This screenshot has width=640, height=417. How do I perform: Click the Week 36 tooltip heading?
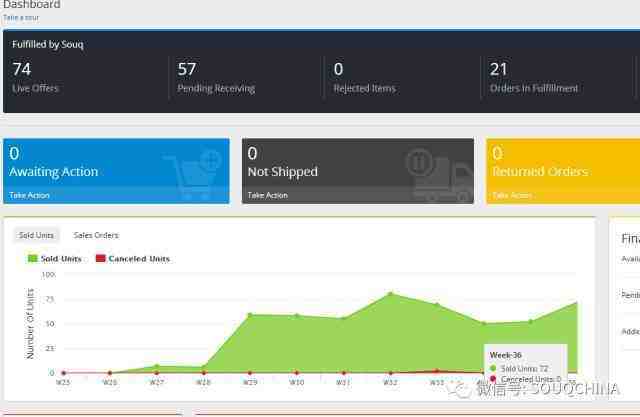point(505,355)
